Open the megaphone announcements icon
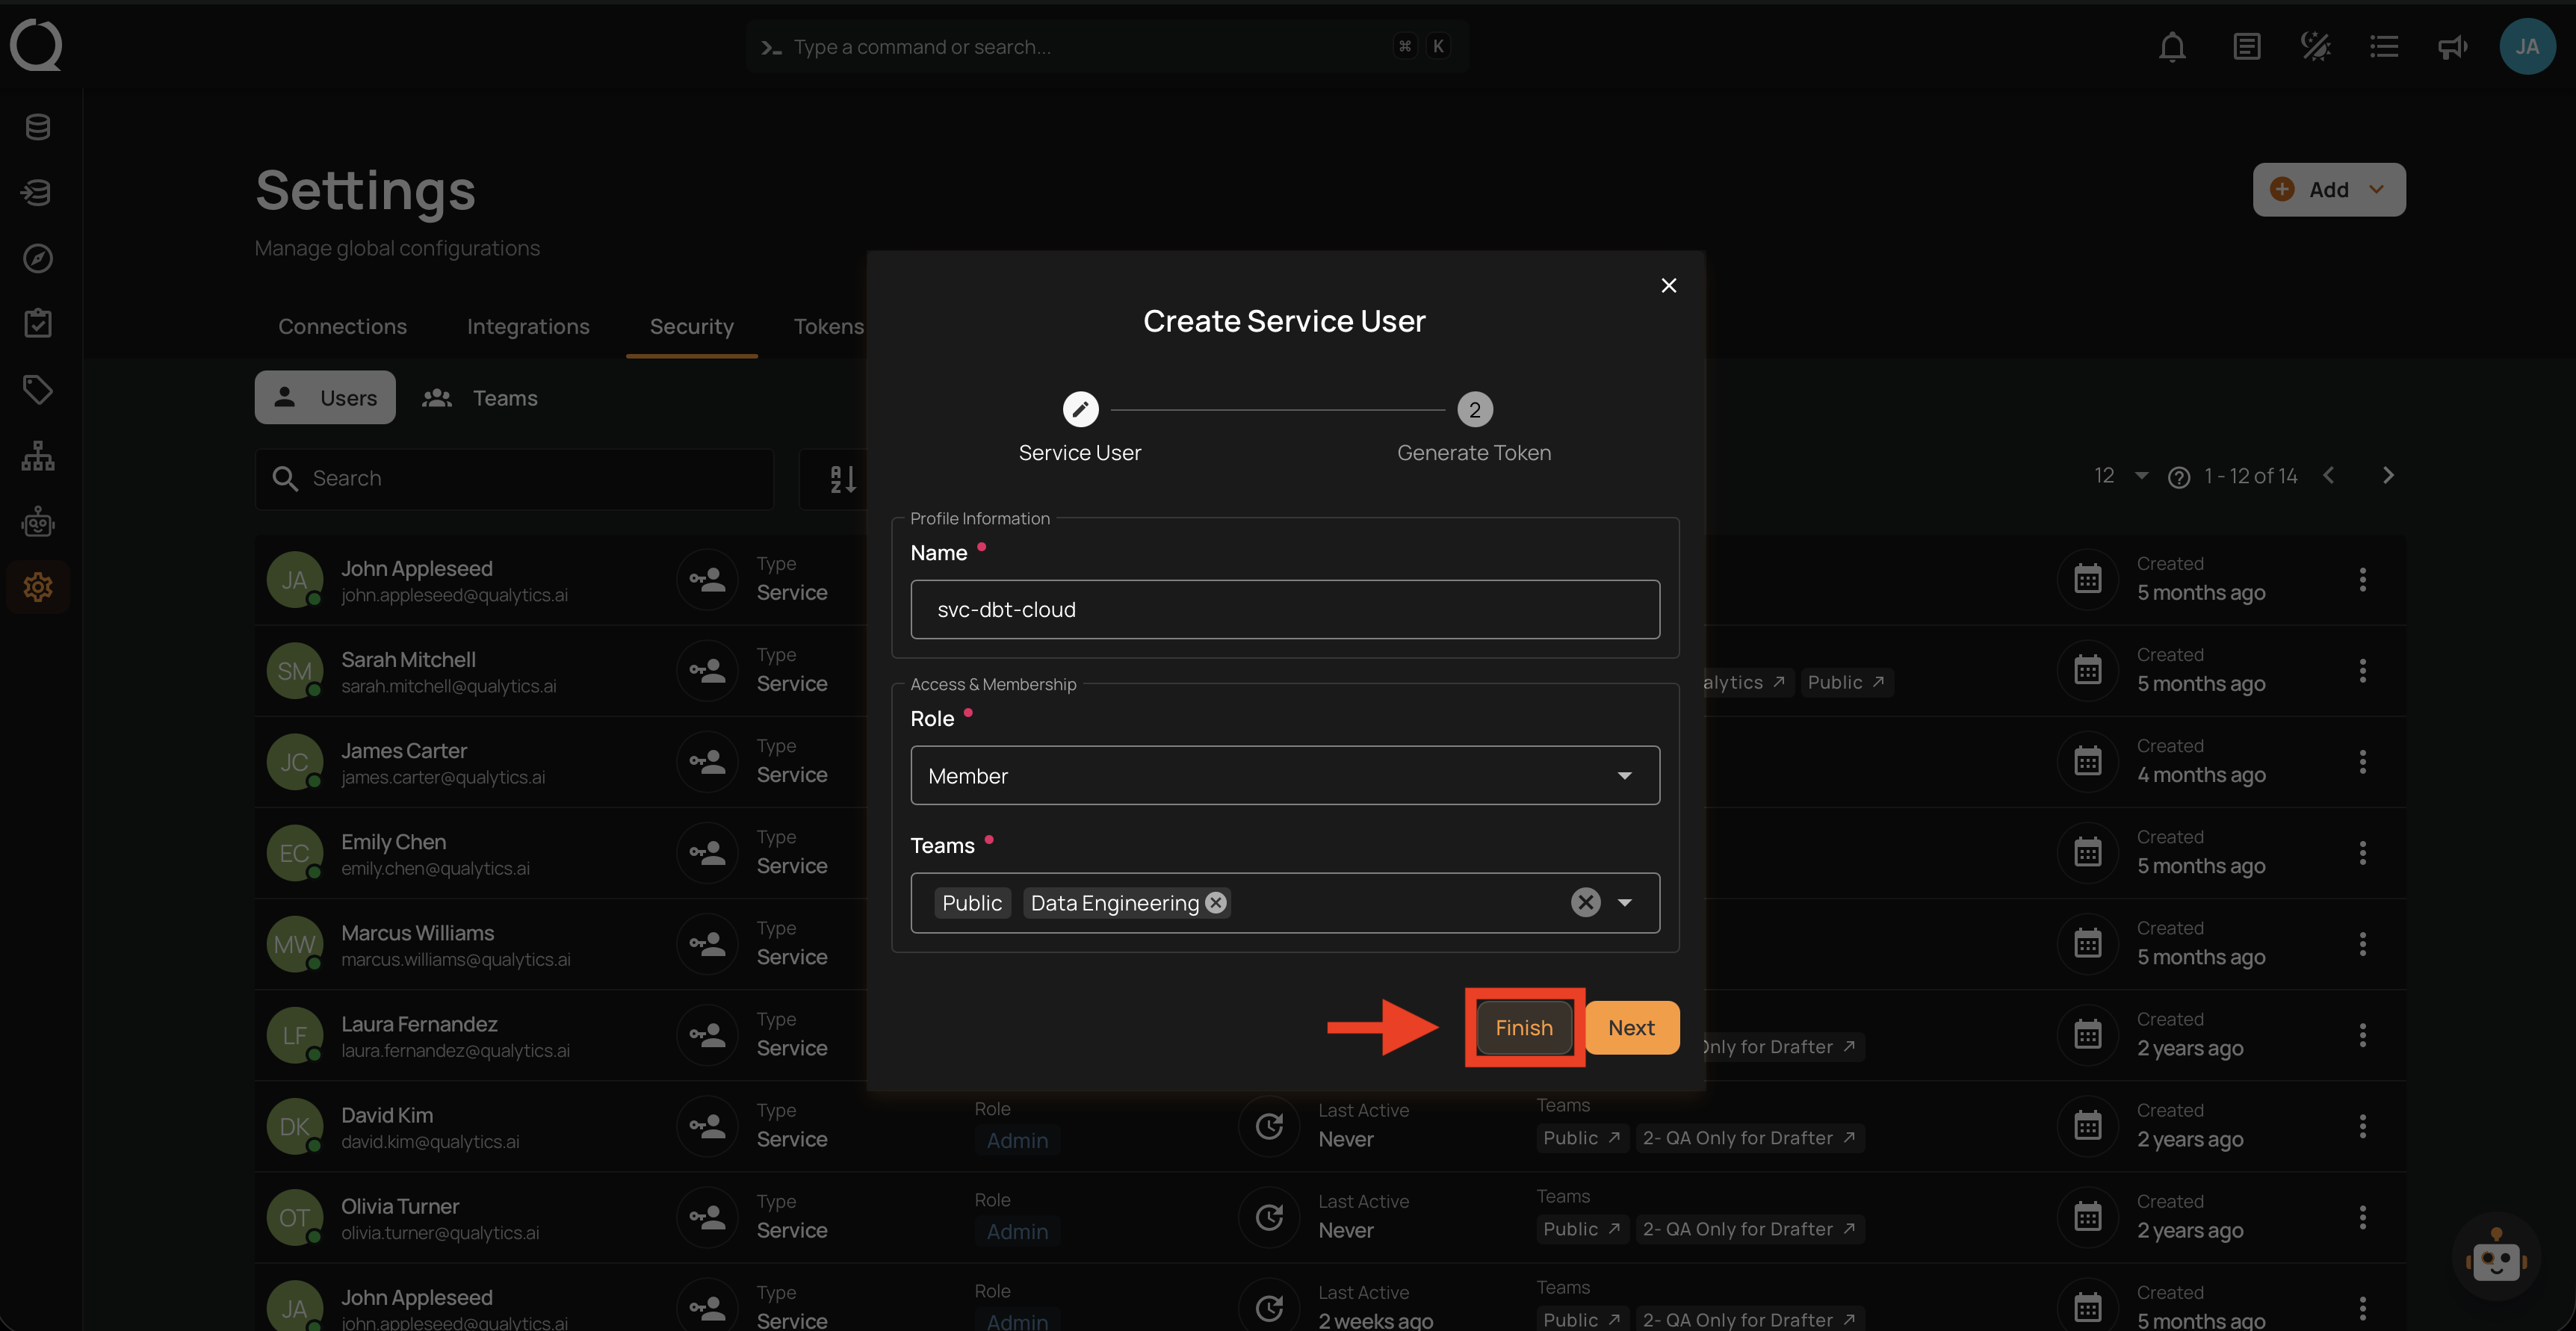The height and width of the screenshot is (1331, 2576). 2452,47
